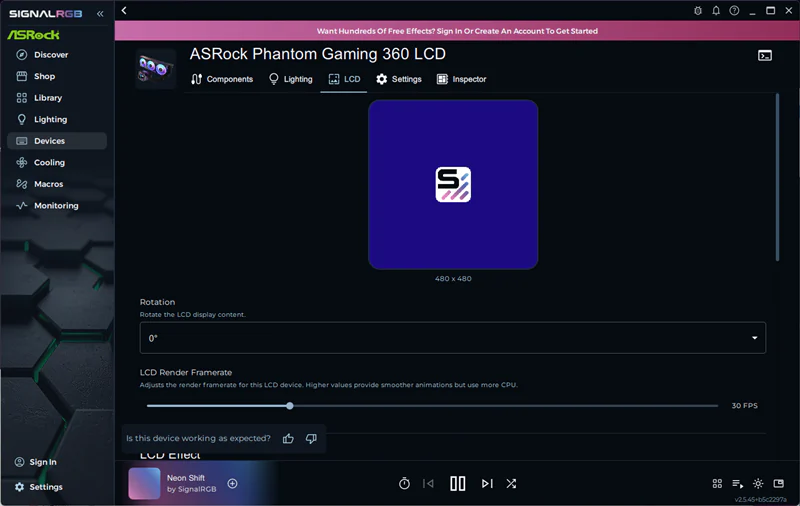Open the effect playlist queue
Viewport: 800px width, 506px height.
click(x=737, y=483)
